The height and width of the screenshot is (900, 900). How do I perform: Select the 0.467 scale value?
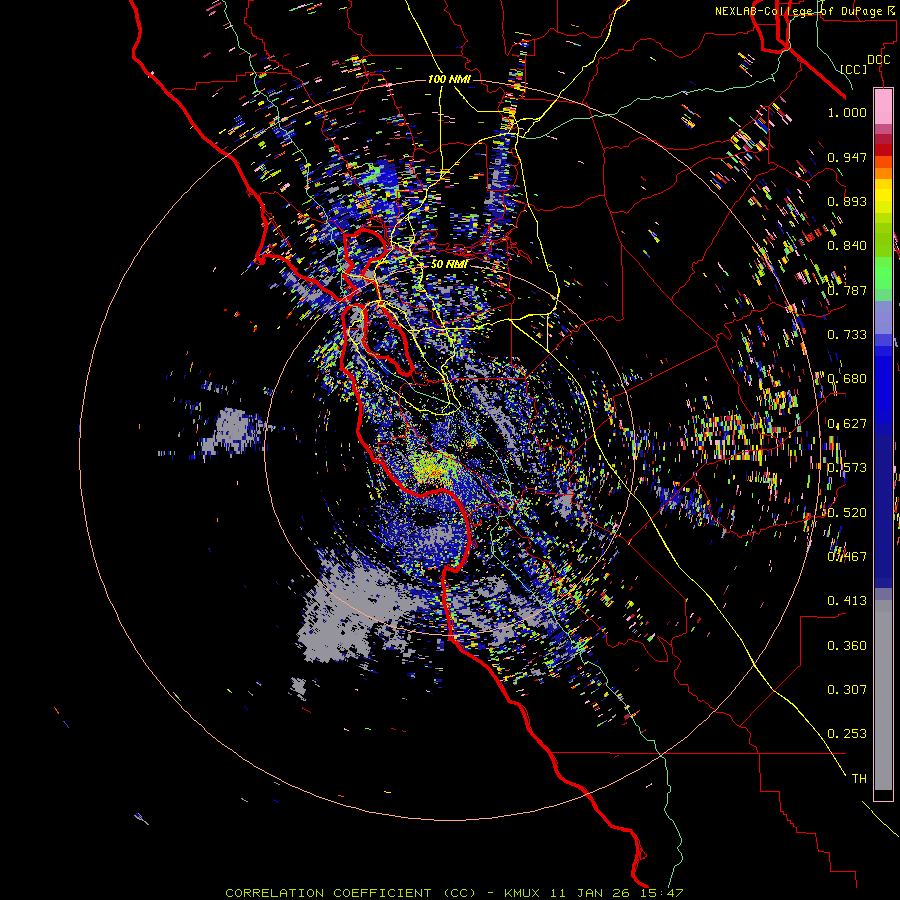tap(847, 557)
